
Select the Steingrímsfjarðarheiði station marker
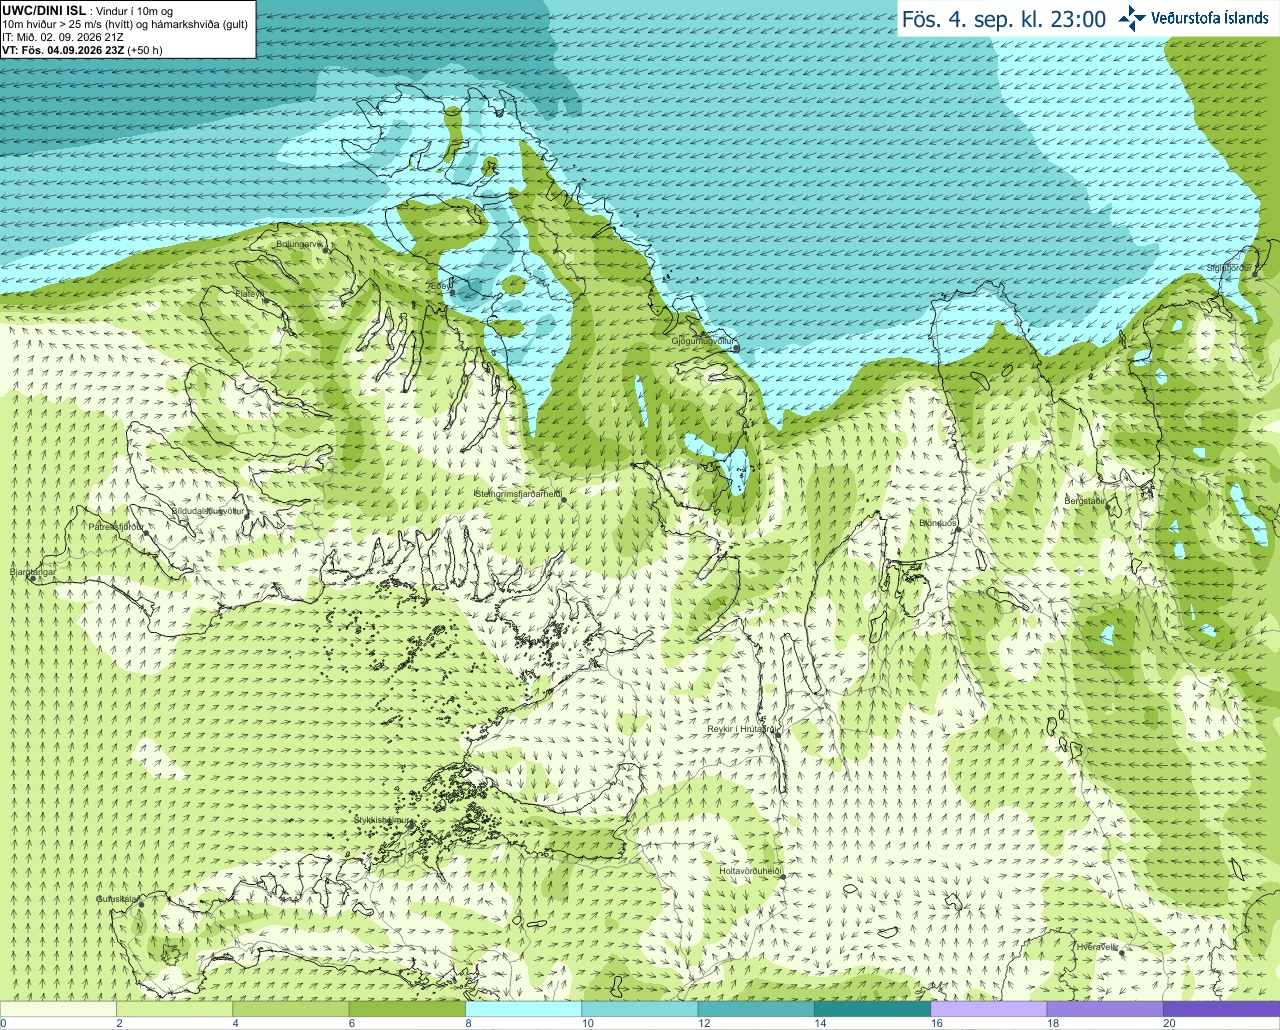(x=563, y=500)
